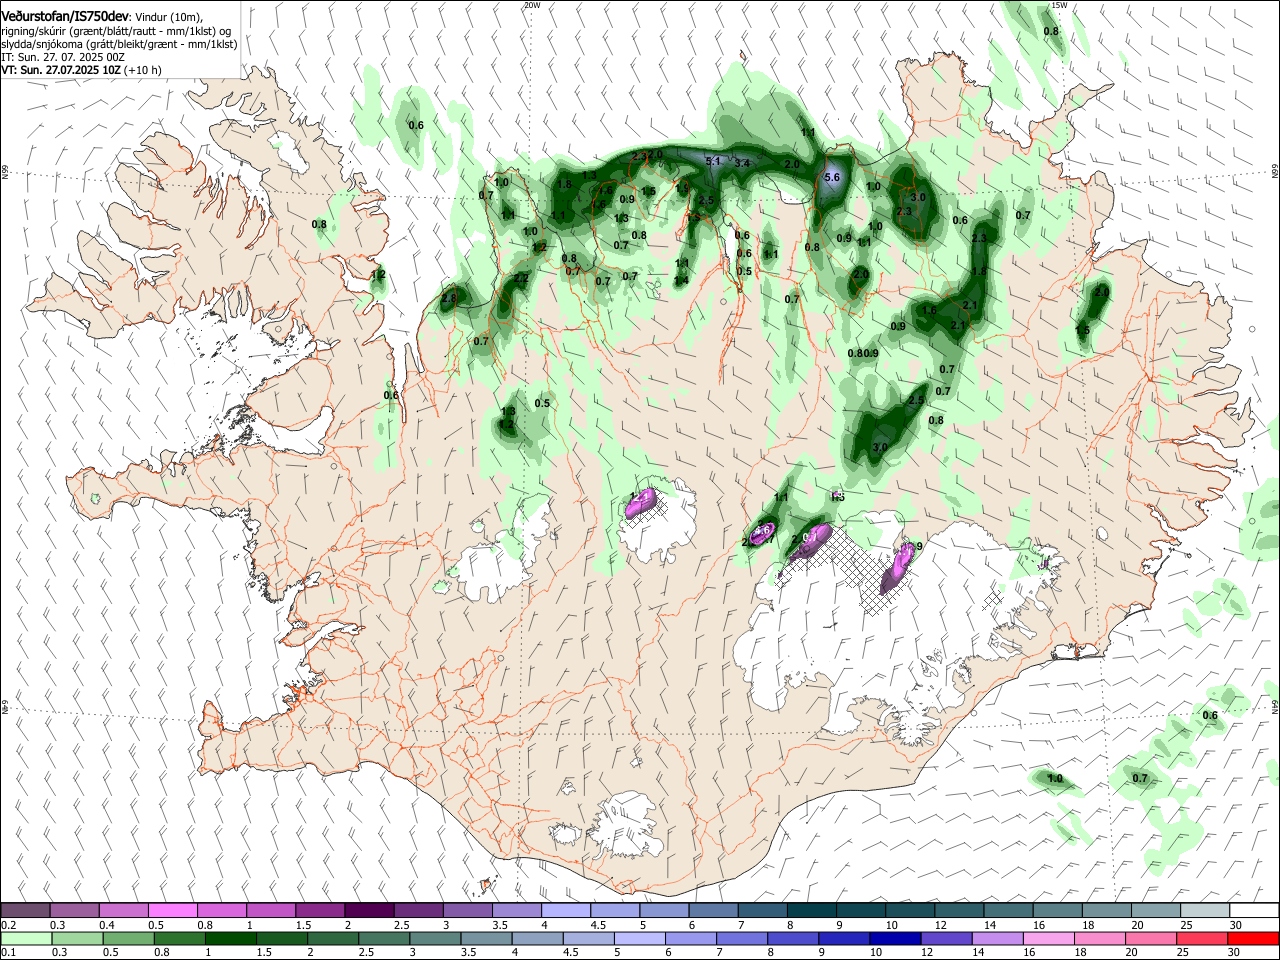The image size is (1280, 960).
Task: Click the 2.8 value on the west coast
Action: point(448,298)
